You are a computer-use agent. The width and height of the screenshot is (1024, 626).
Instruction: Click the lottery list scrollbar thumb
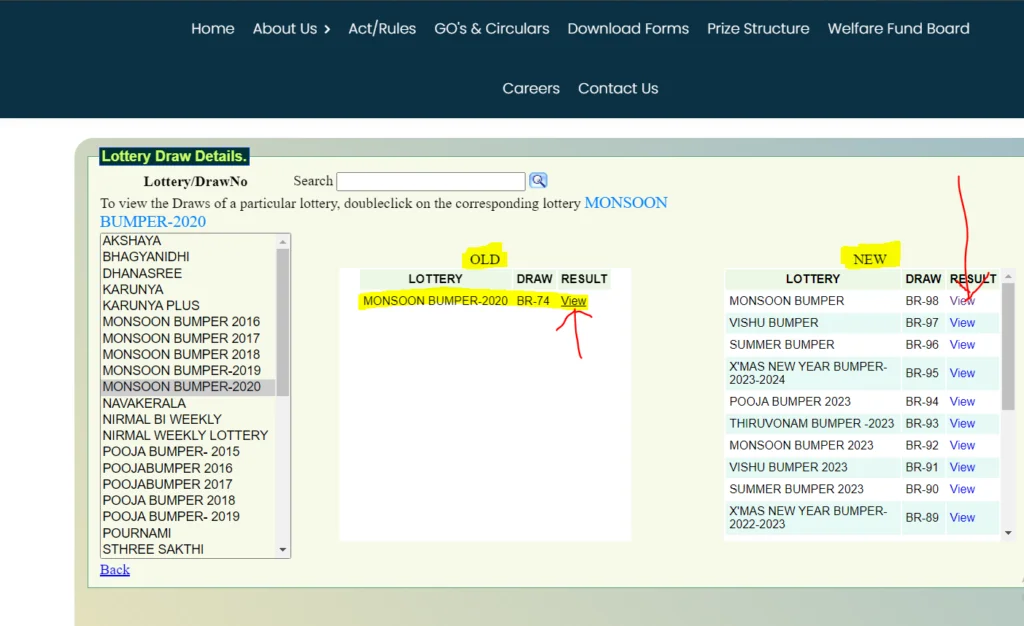[x=283, y=322]
